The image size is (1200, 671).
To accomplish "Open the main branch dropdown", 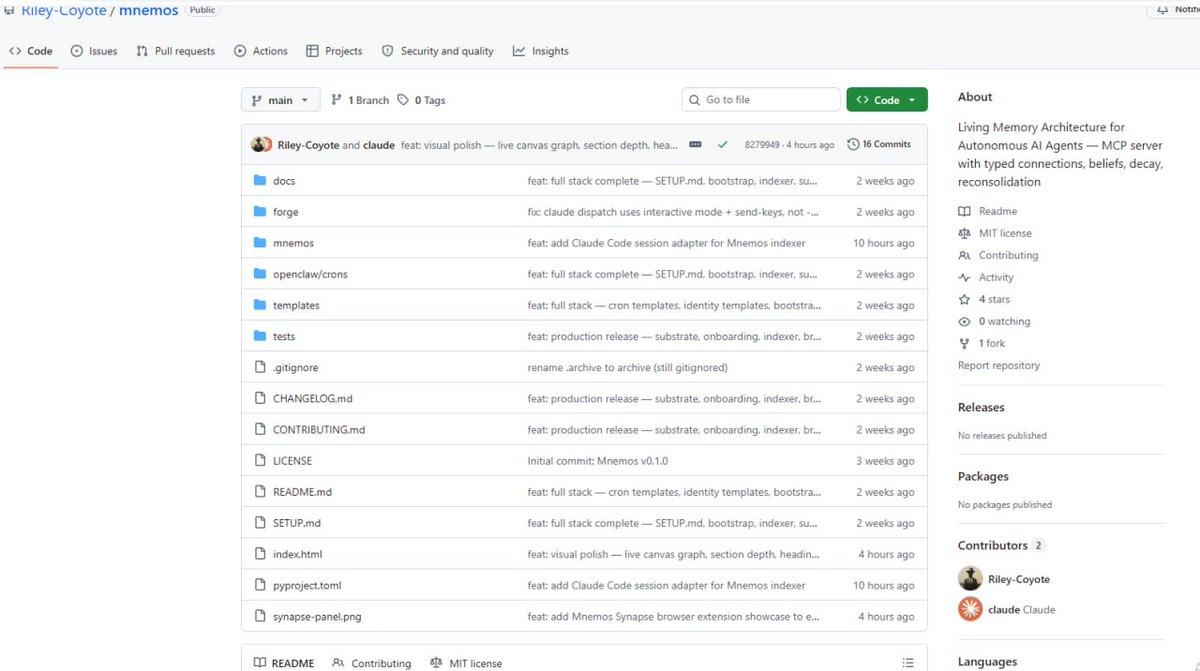I will [x=281, y=100].
